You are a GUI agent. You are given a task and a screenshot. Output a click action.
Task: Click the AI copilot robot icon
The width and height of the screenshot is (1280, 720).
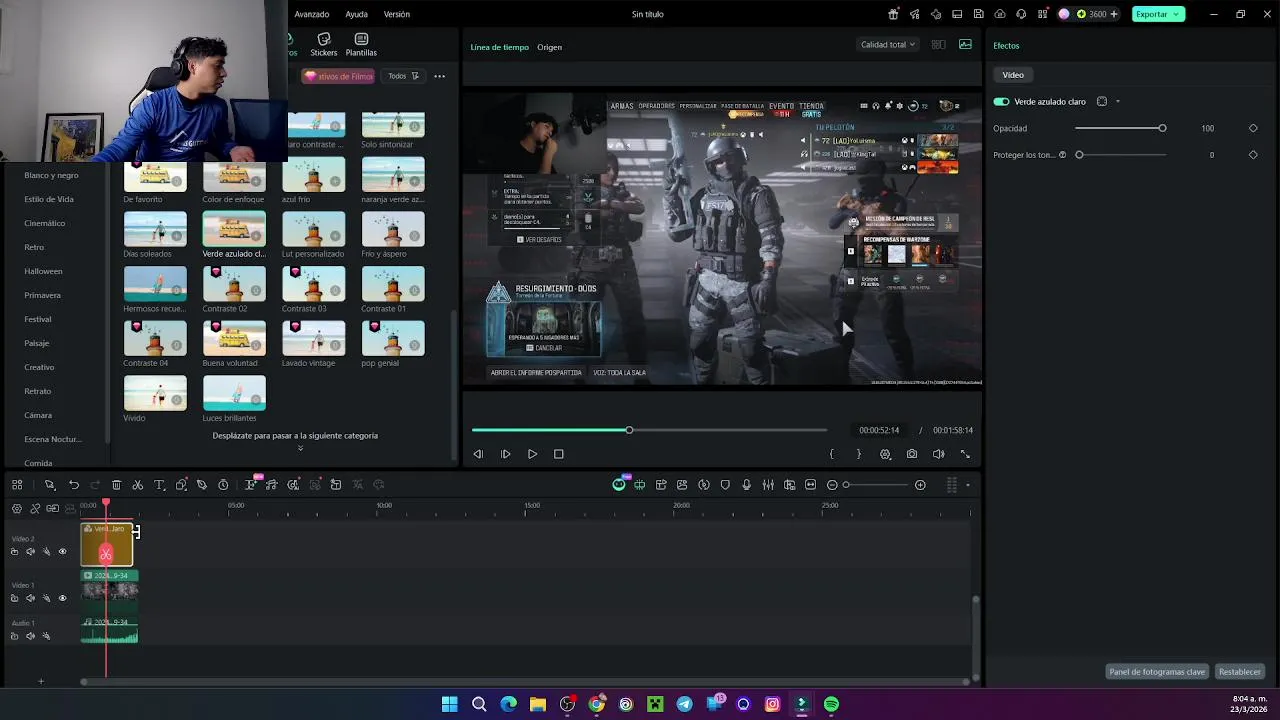pos(619,485)
